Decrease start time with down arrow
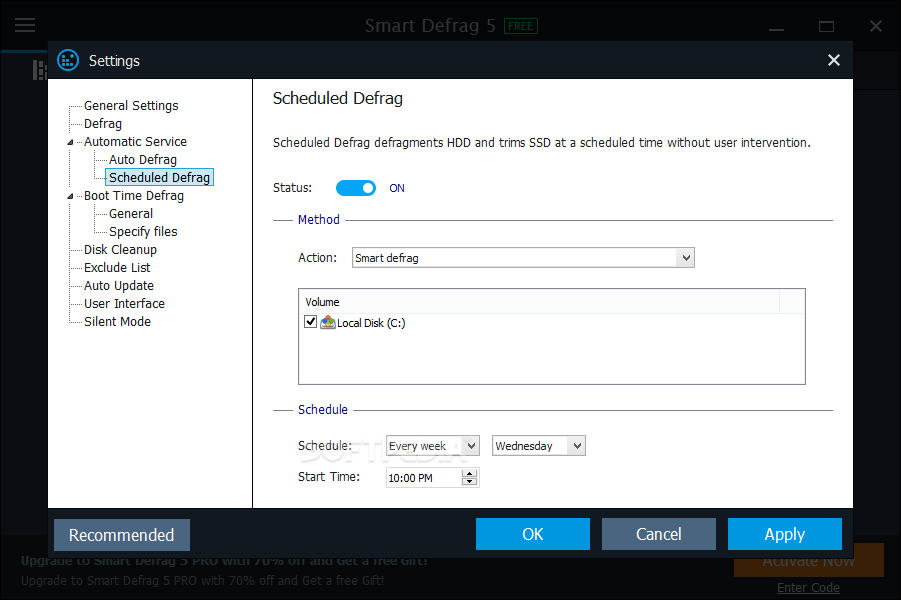Image resolution: width=901 pixels, height=600 pixels. pos(469,482)
